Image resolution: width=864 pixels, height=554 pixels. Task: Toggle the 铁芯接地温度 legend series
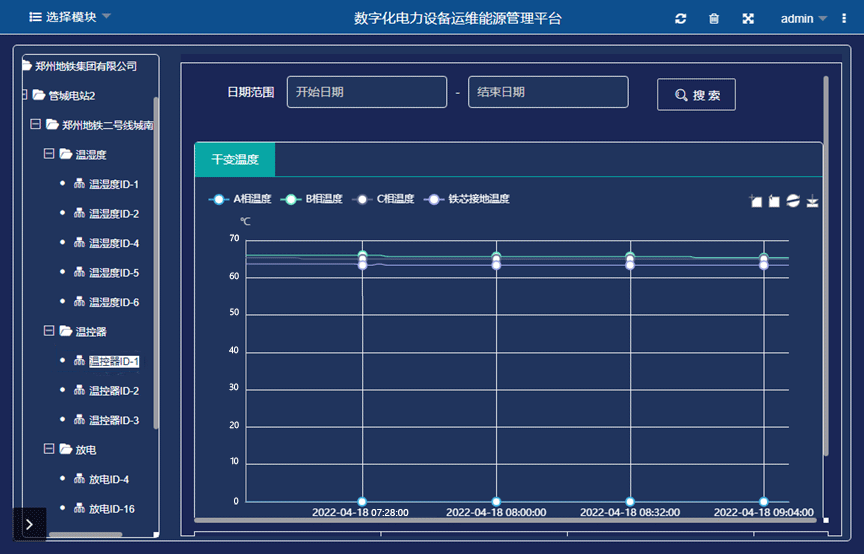[467, 199]
